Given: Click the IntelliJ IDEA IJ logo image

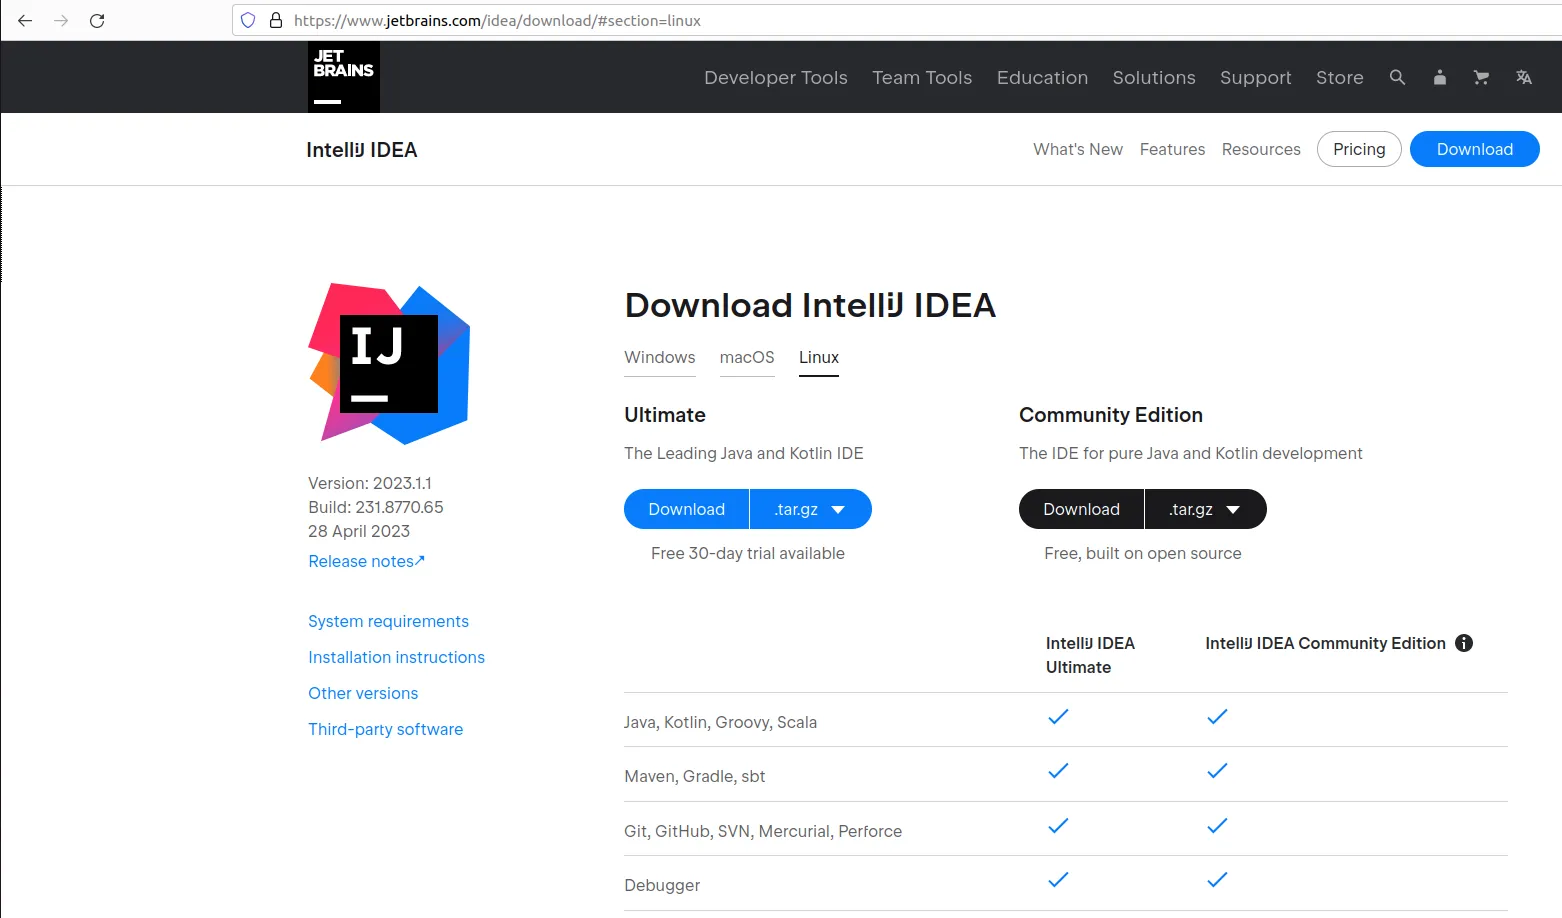Looking at the screenshot, I should 389,364.
